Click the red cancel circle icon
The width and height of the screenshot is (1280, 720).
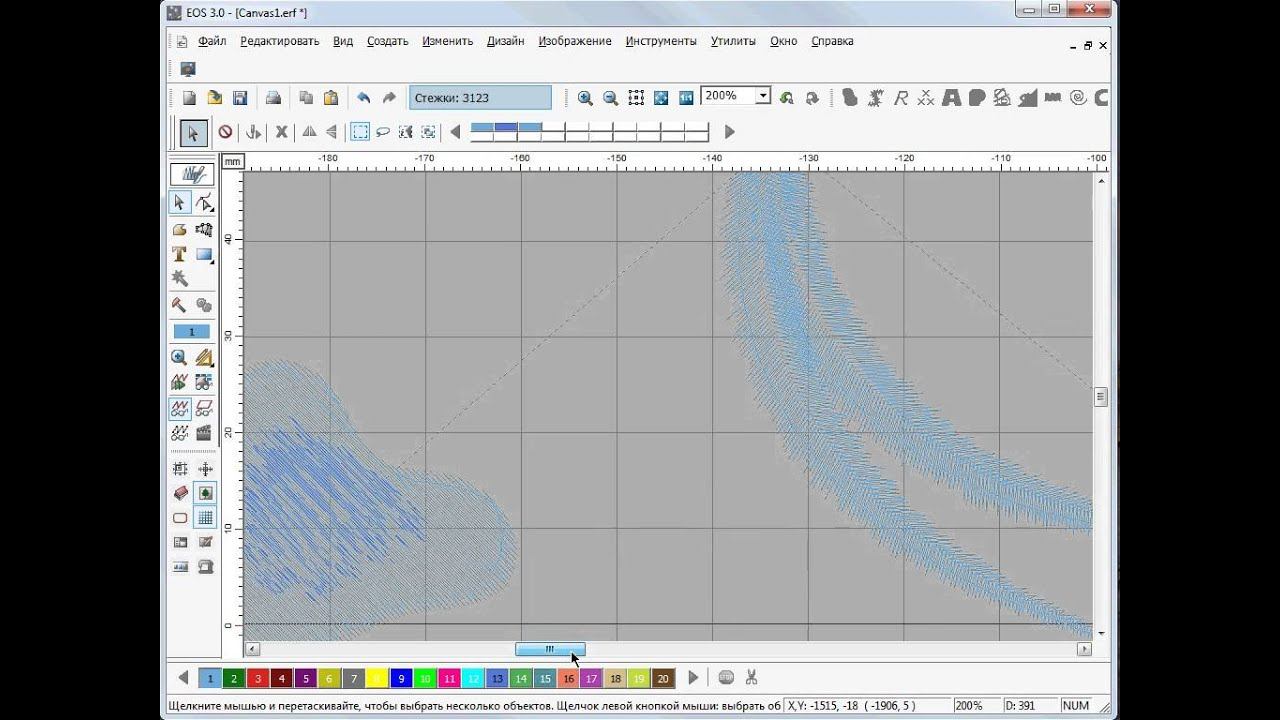(x=225, y=132)
